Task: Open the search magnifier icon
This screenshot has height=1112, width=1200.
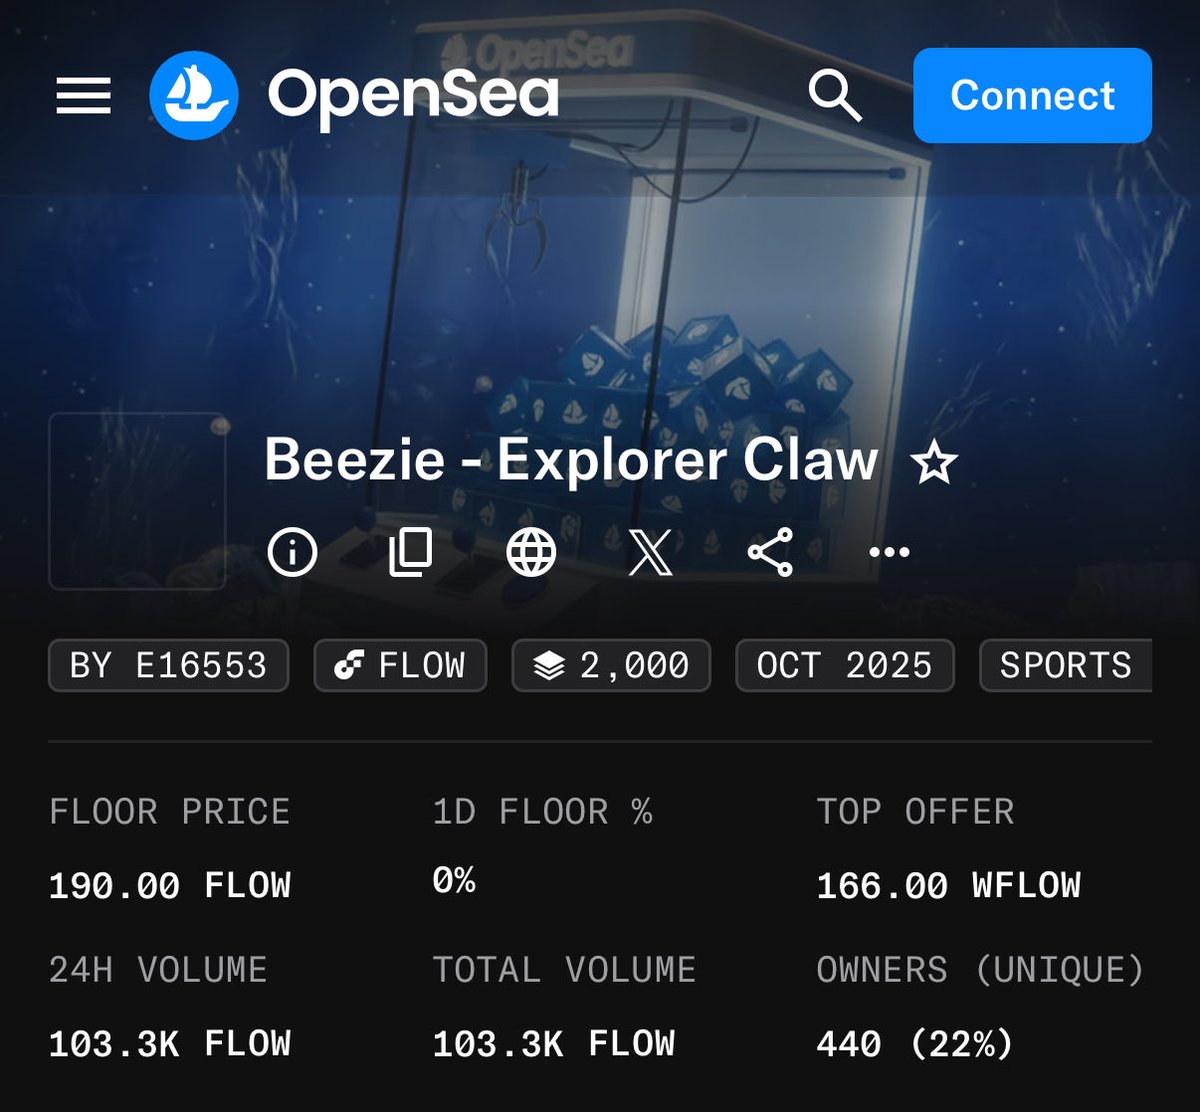Action: (834, 96)
